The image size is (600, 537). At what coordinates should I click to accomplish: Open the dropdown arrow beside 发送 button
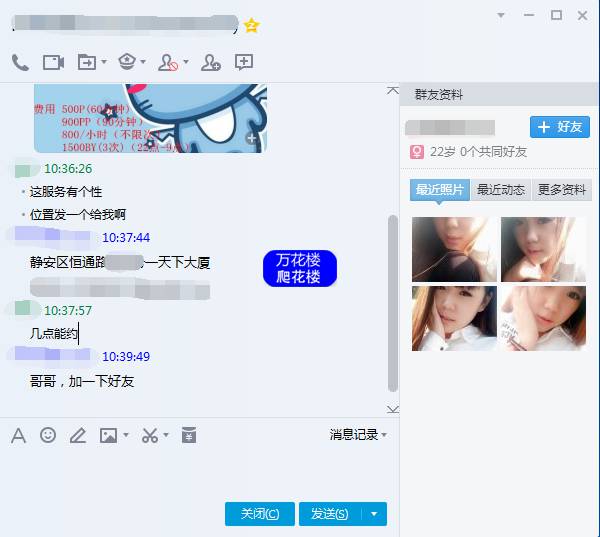pyautogui.click(x=374, y=514)
